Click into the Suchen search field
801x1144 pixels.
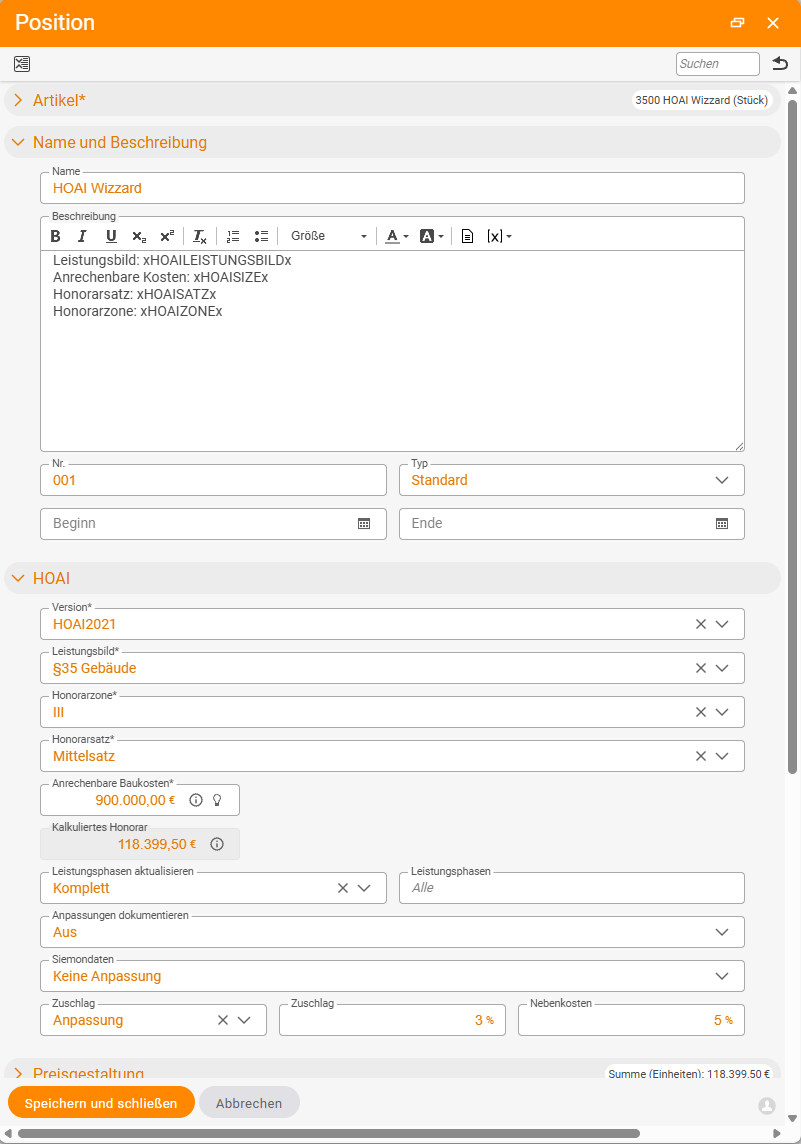718,63
